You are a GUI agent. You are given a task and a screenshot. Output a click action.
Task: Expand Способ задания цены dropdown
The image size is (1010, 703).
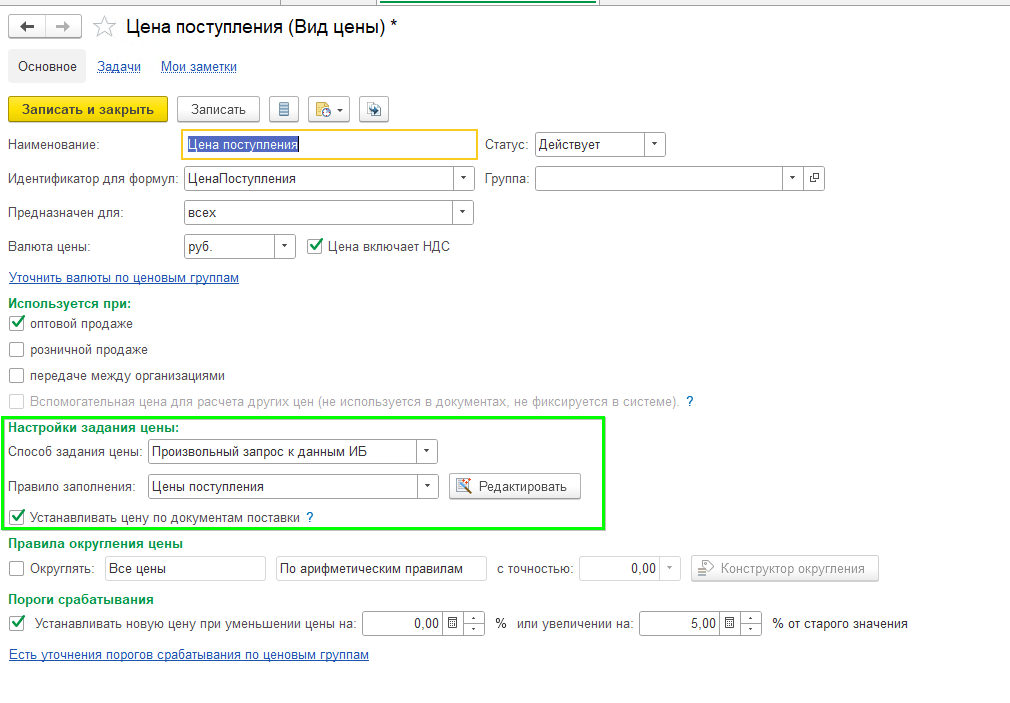tap(426, 451)
